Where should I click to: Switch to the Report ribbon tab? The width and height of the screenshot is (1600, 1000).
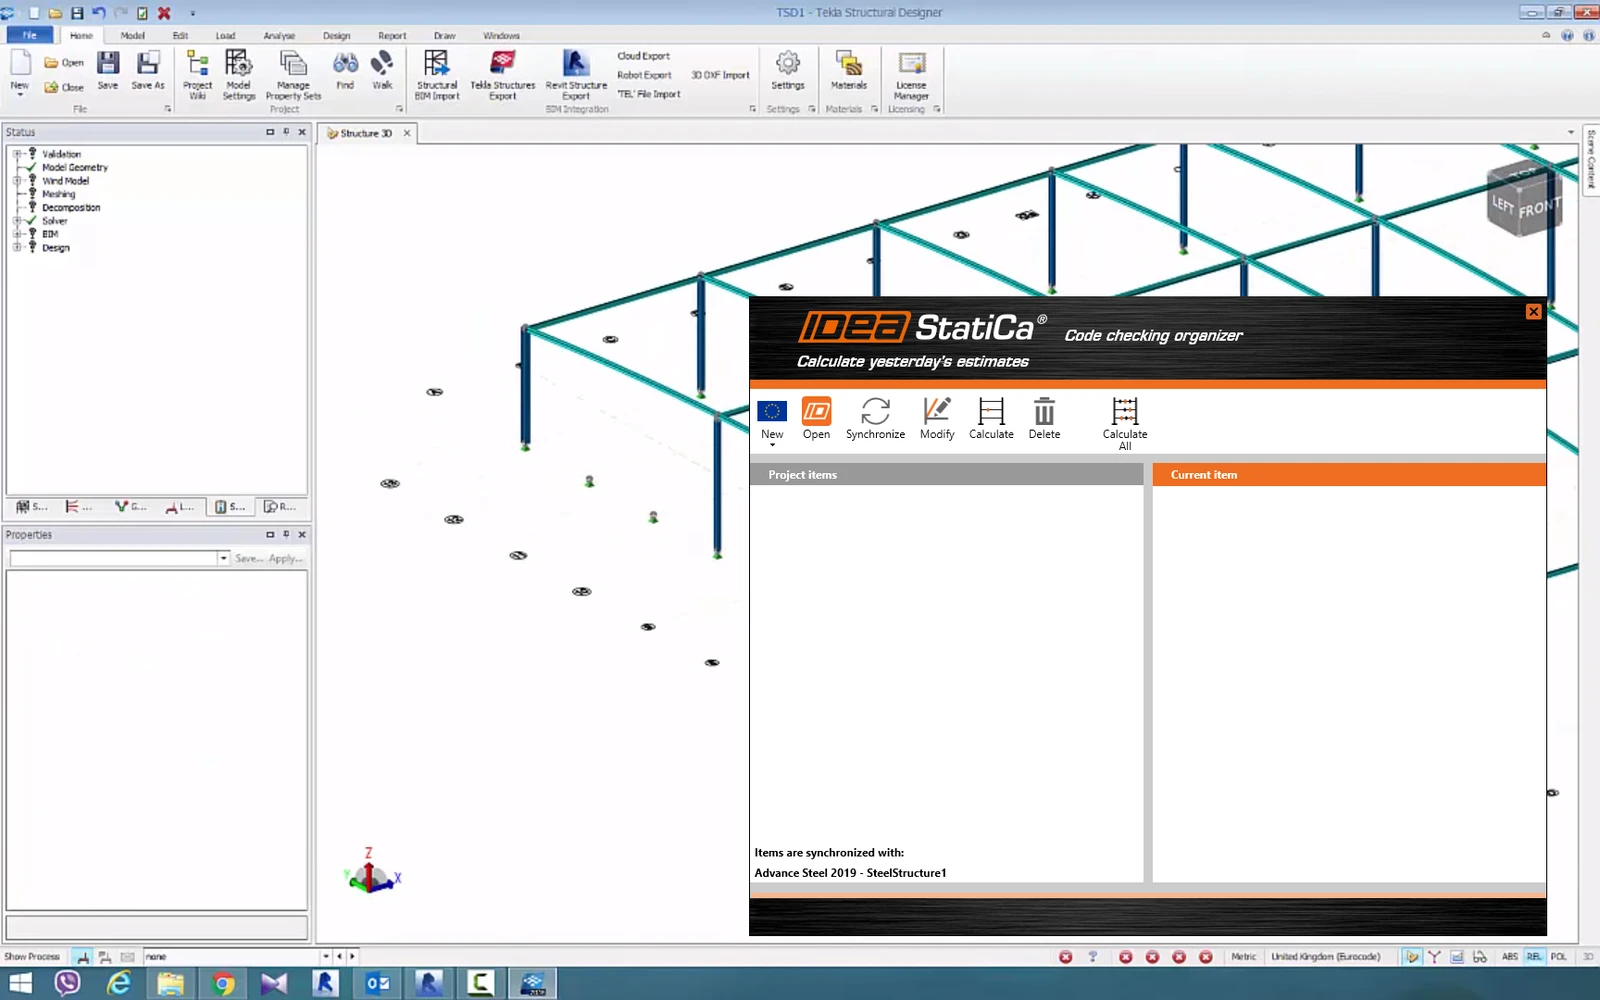pyautogui.click(x=392, y=36)
